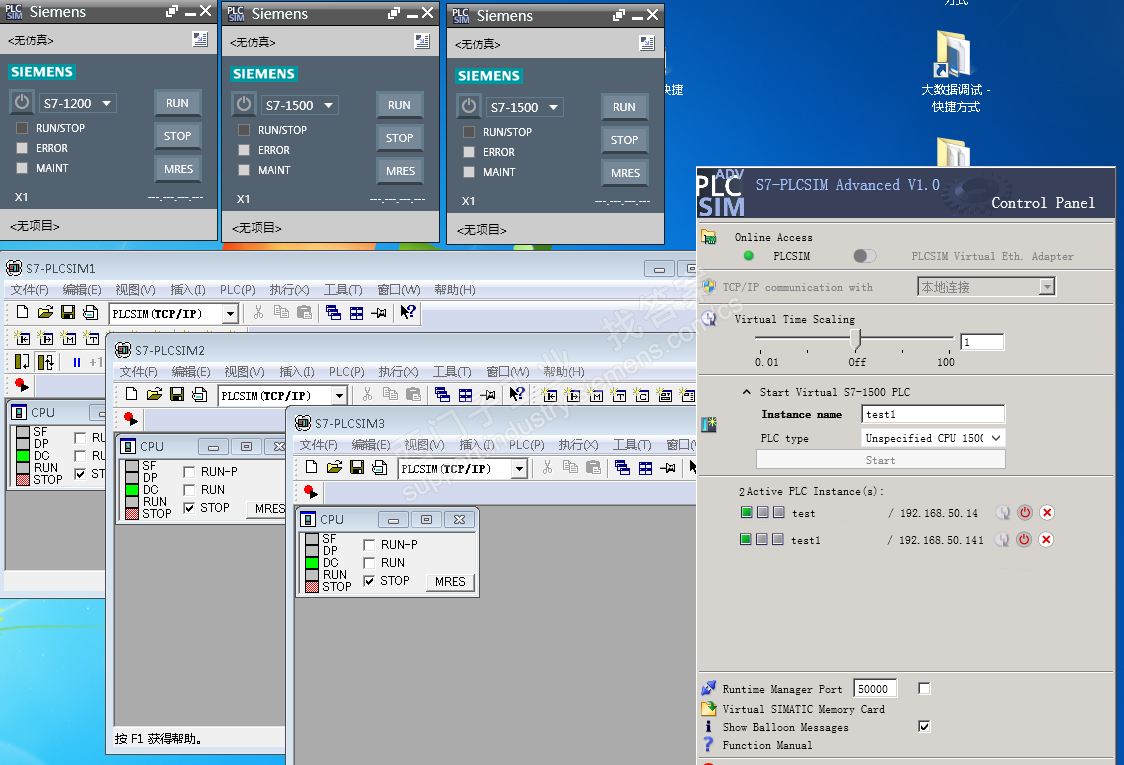Insert a counter with the C icon in S7-PLCSIM2
The image size is (1124, 765).
(x=642, y=395)
